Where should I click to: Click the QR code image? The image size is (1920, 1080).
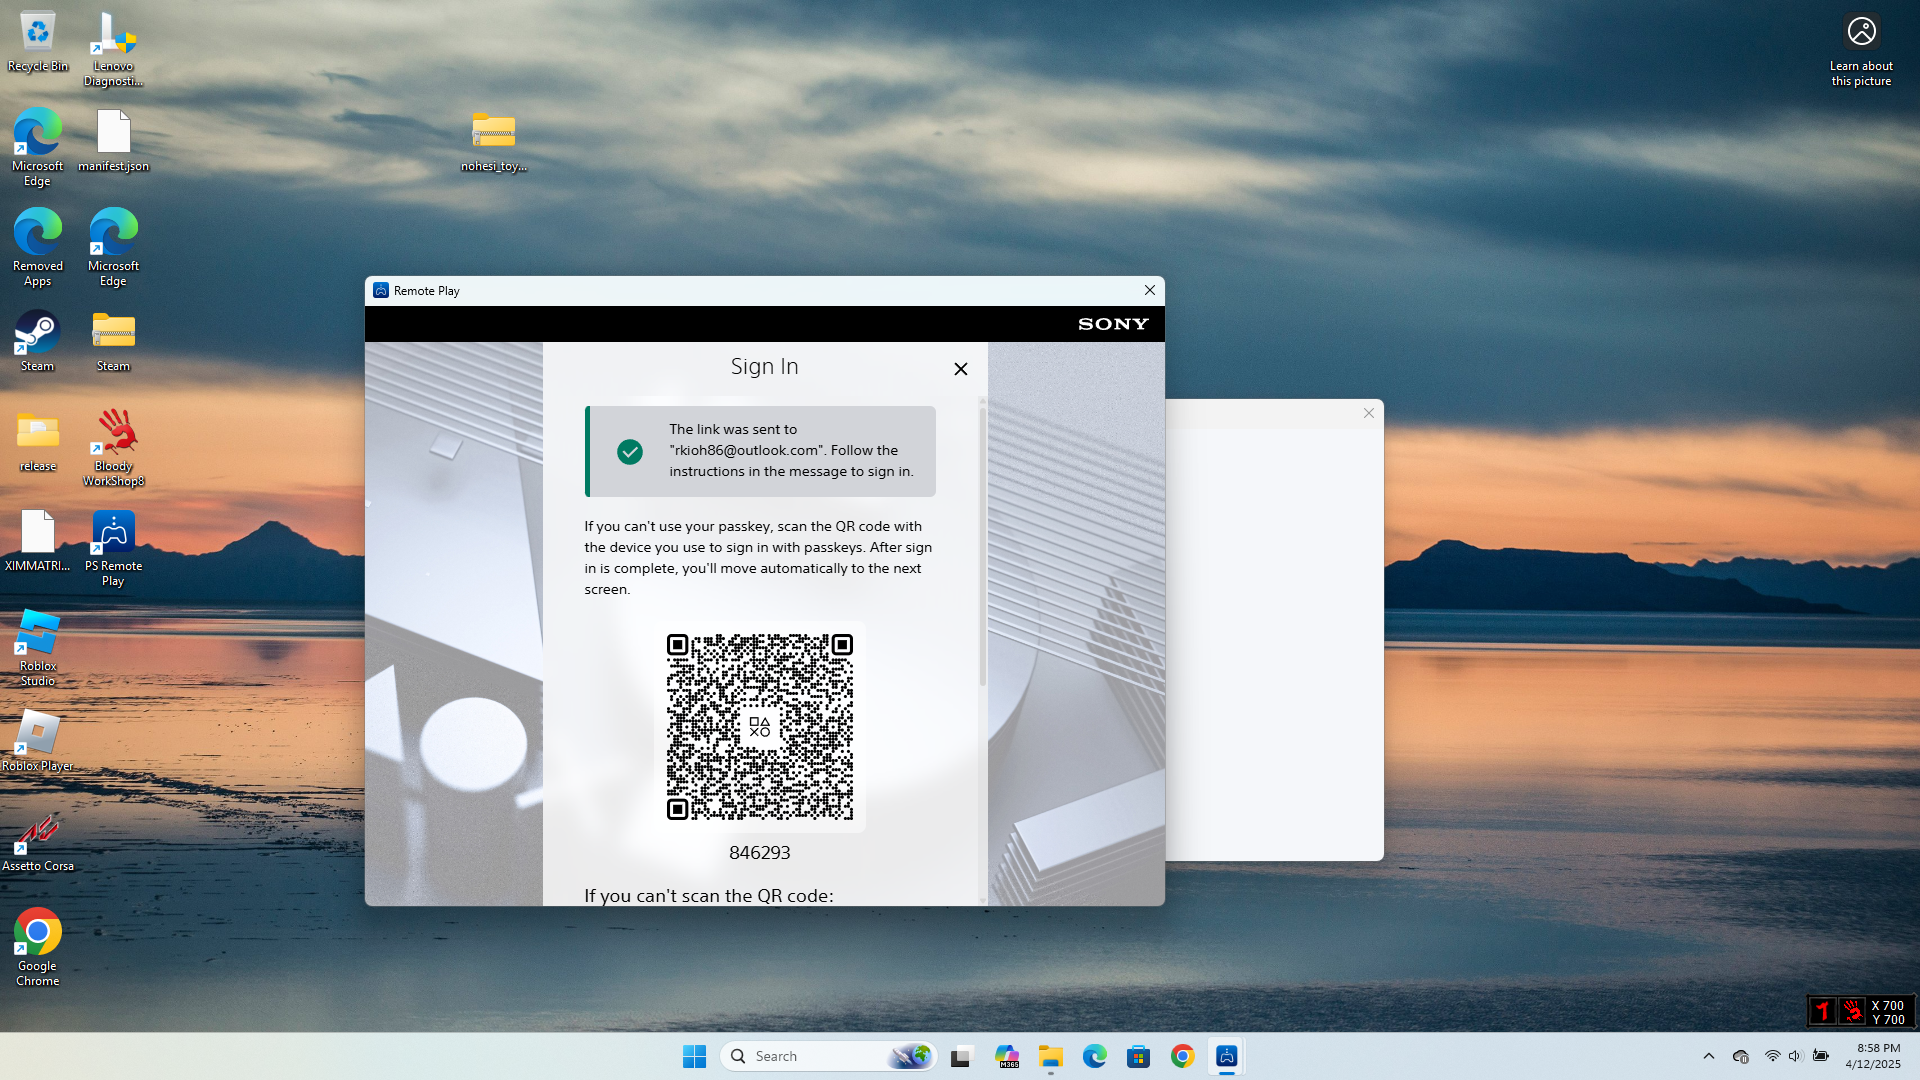(x=760, y=727)
